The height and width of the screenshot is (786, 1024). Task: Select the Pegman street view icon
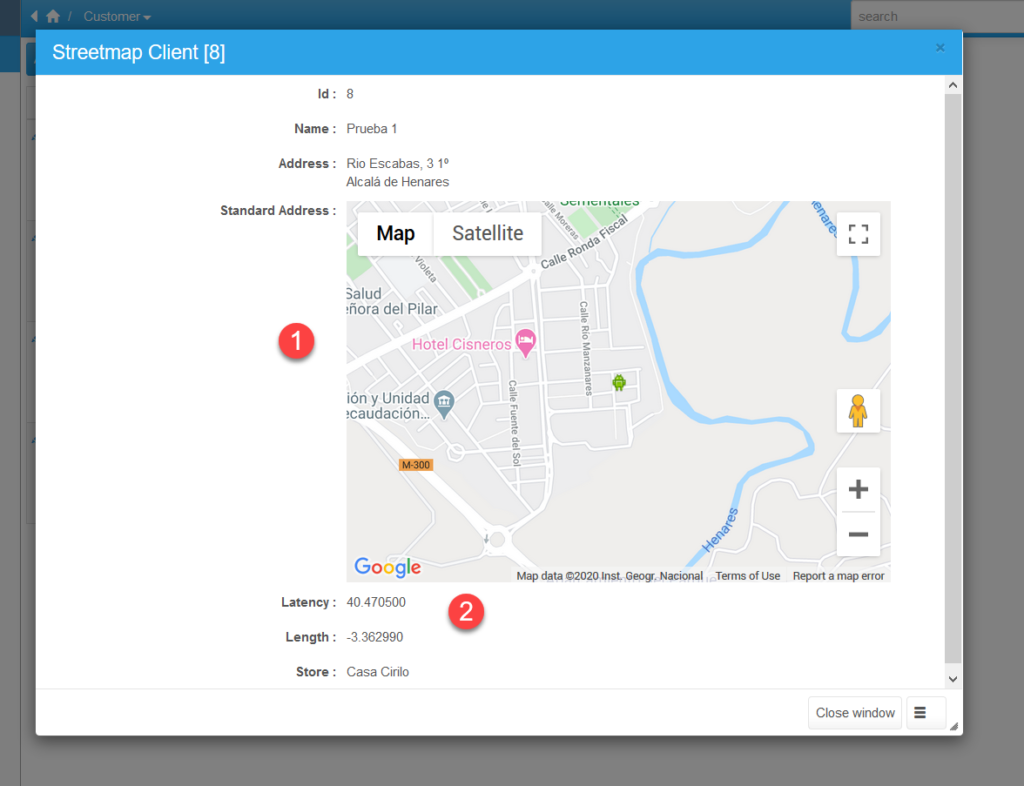858,410
